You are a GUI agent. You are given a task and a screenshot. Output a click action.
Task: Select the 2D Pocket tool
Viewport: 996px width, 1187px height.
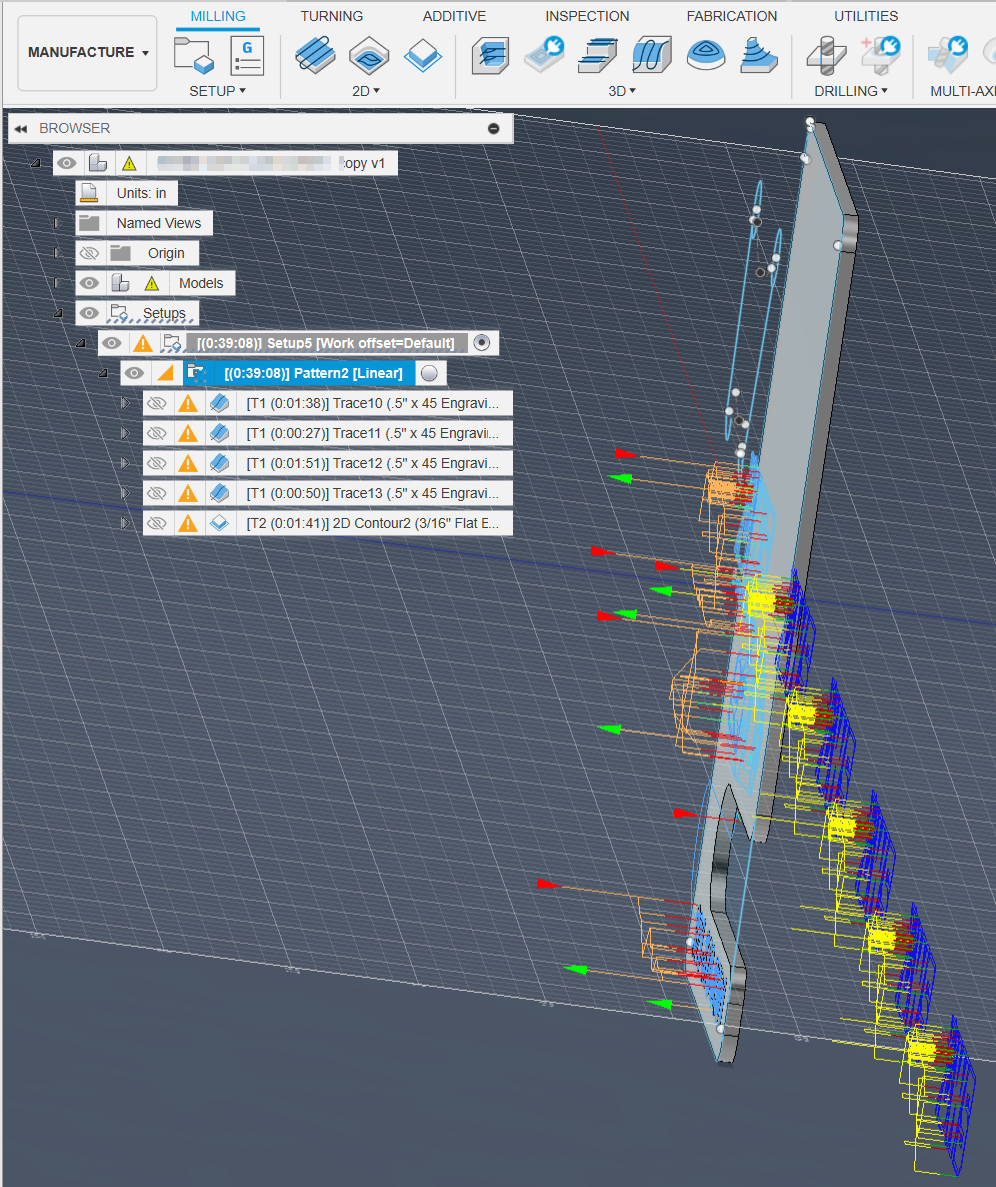(423, 57)
